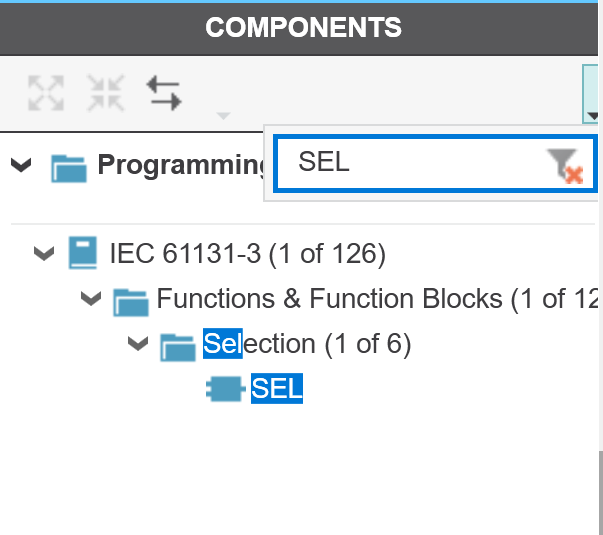Clear the SEL search filter
603x535 pixels.
click(x=565, y=165)
